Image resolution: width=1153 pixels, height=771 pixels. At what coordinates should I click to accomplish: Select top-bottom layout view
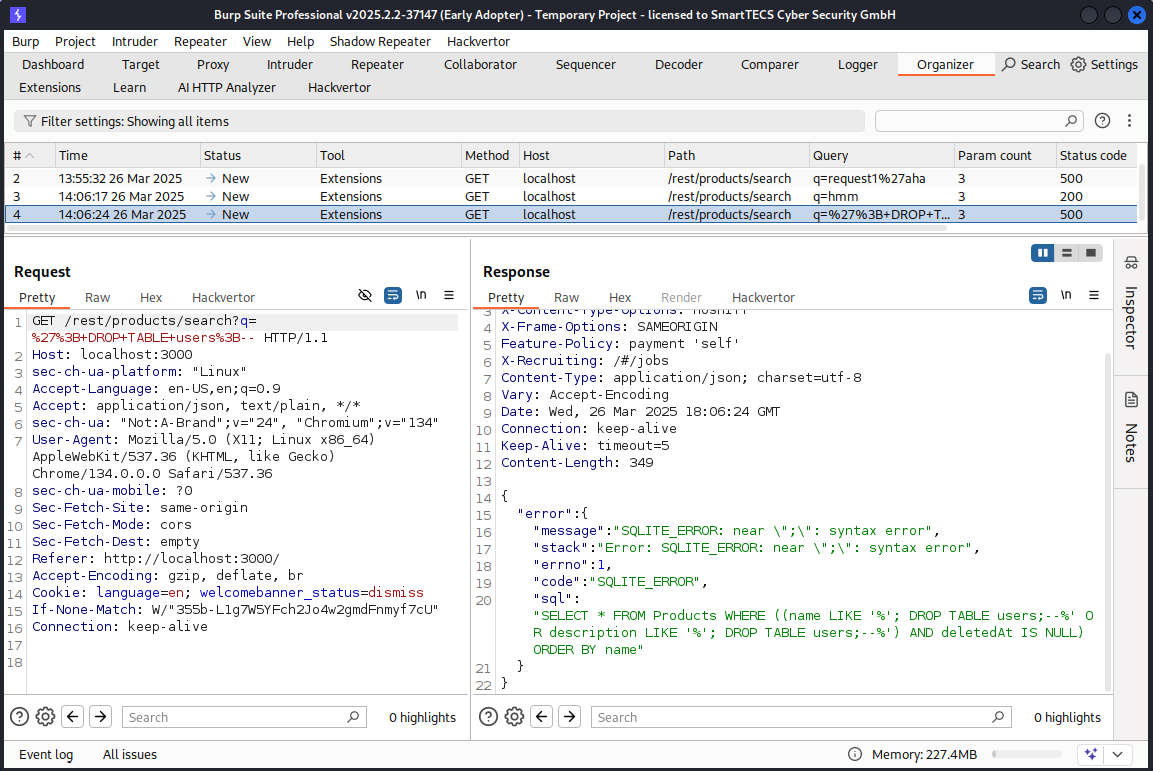click(x=1066, y=253)
